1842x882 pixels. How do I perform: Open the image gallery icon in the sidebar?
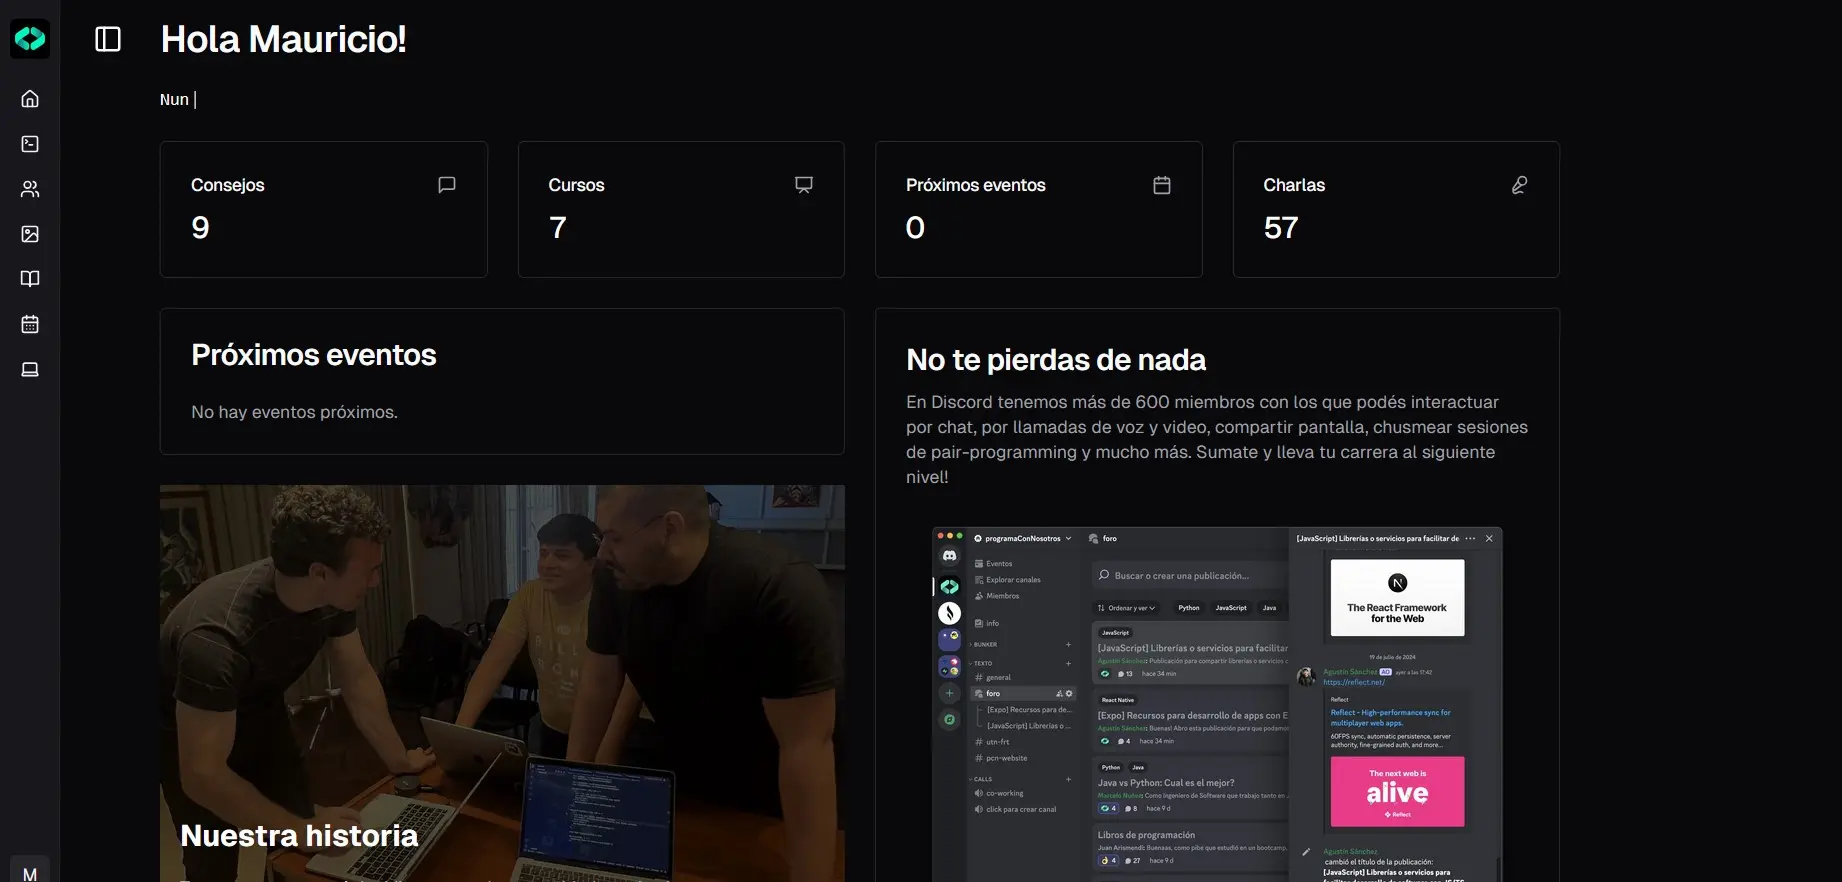(30, 234)
